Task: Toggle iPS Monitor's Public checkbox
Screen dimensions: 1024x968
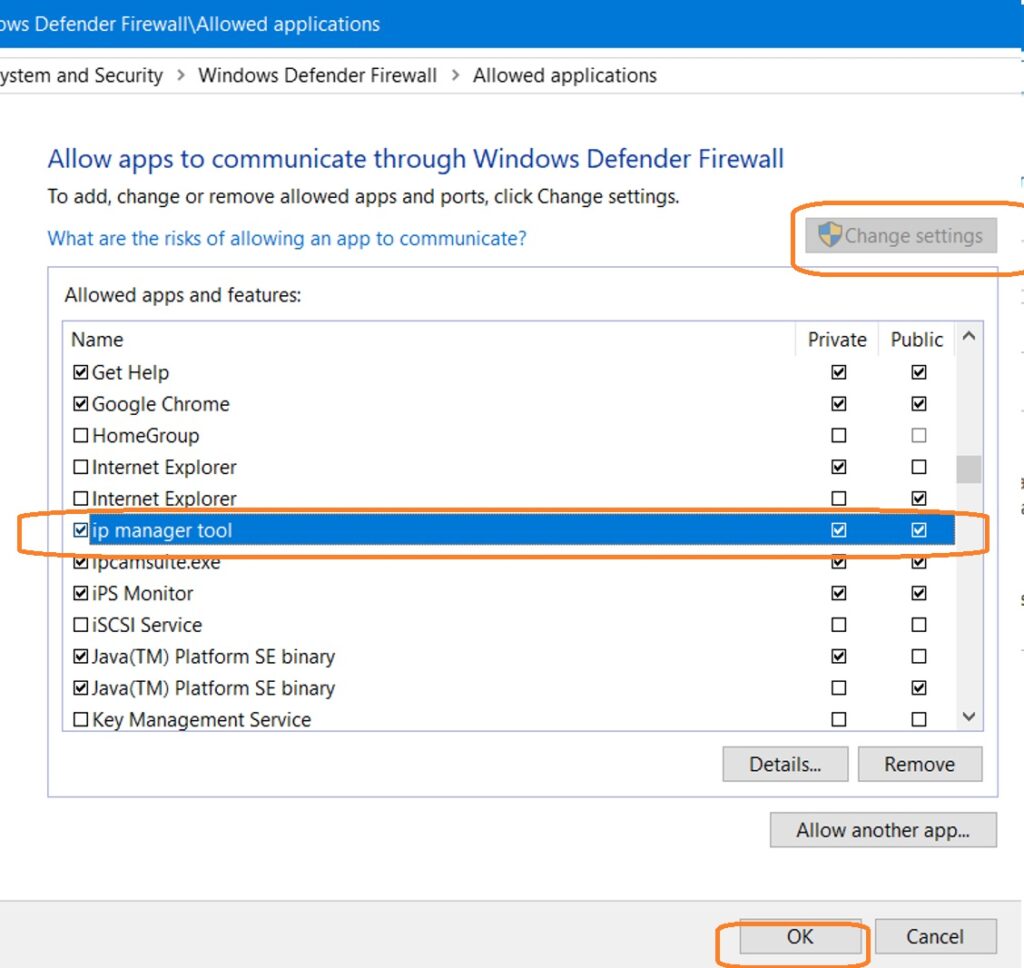Action: 918,593
